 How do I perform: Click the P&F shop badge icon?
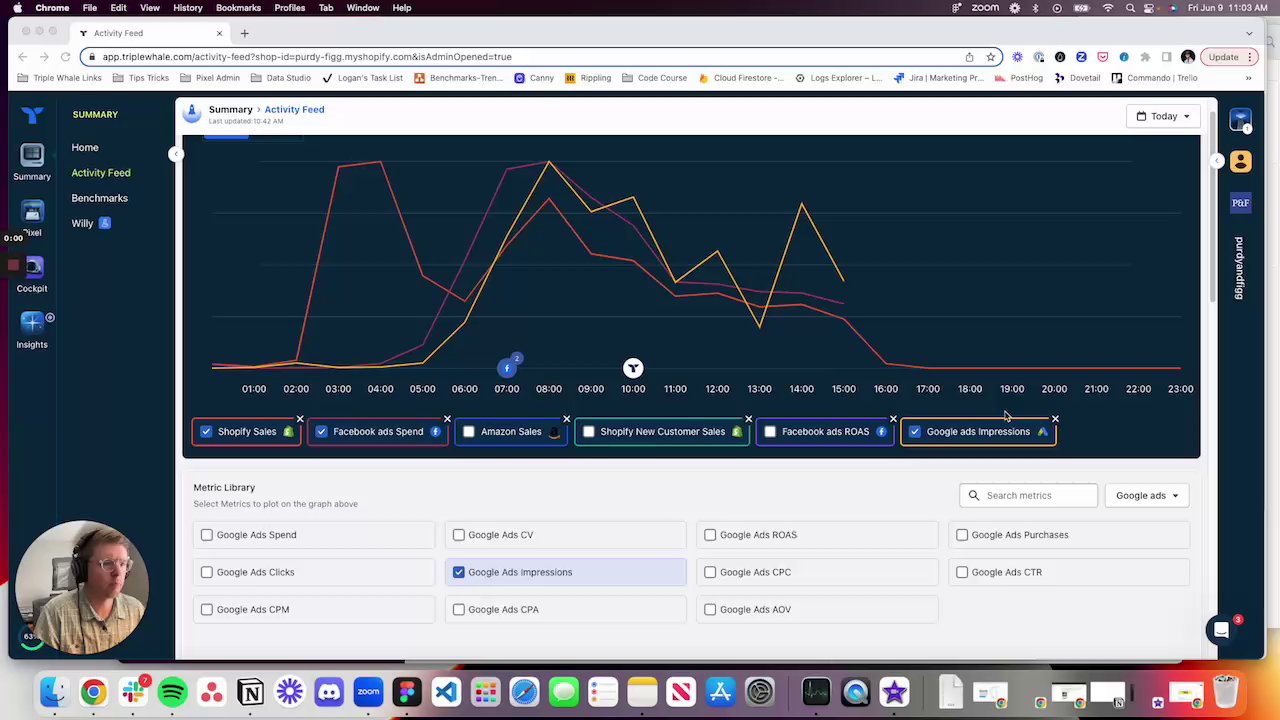[x=1240, y=203]
